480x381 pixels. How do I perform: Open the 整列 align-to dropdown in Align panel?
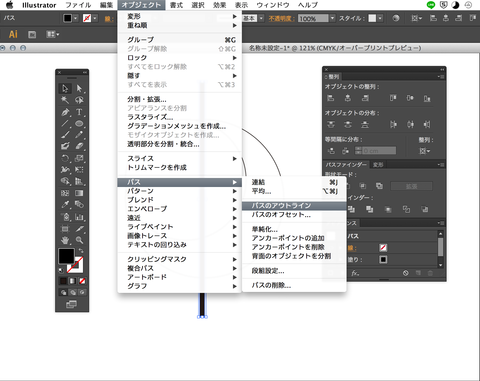[x=425, y=151]
